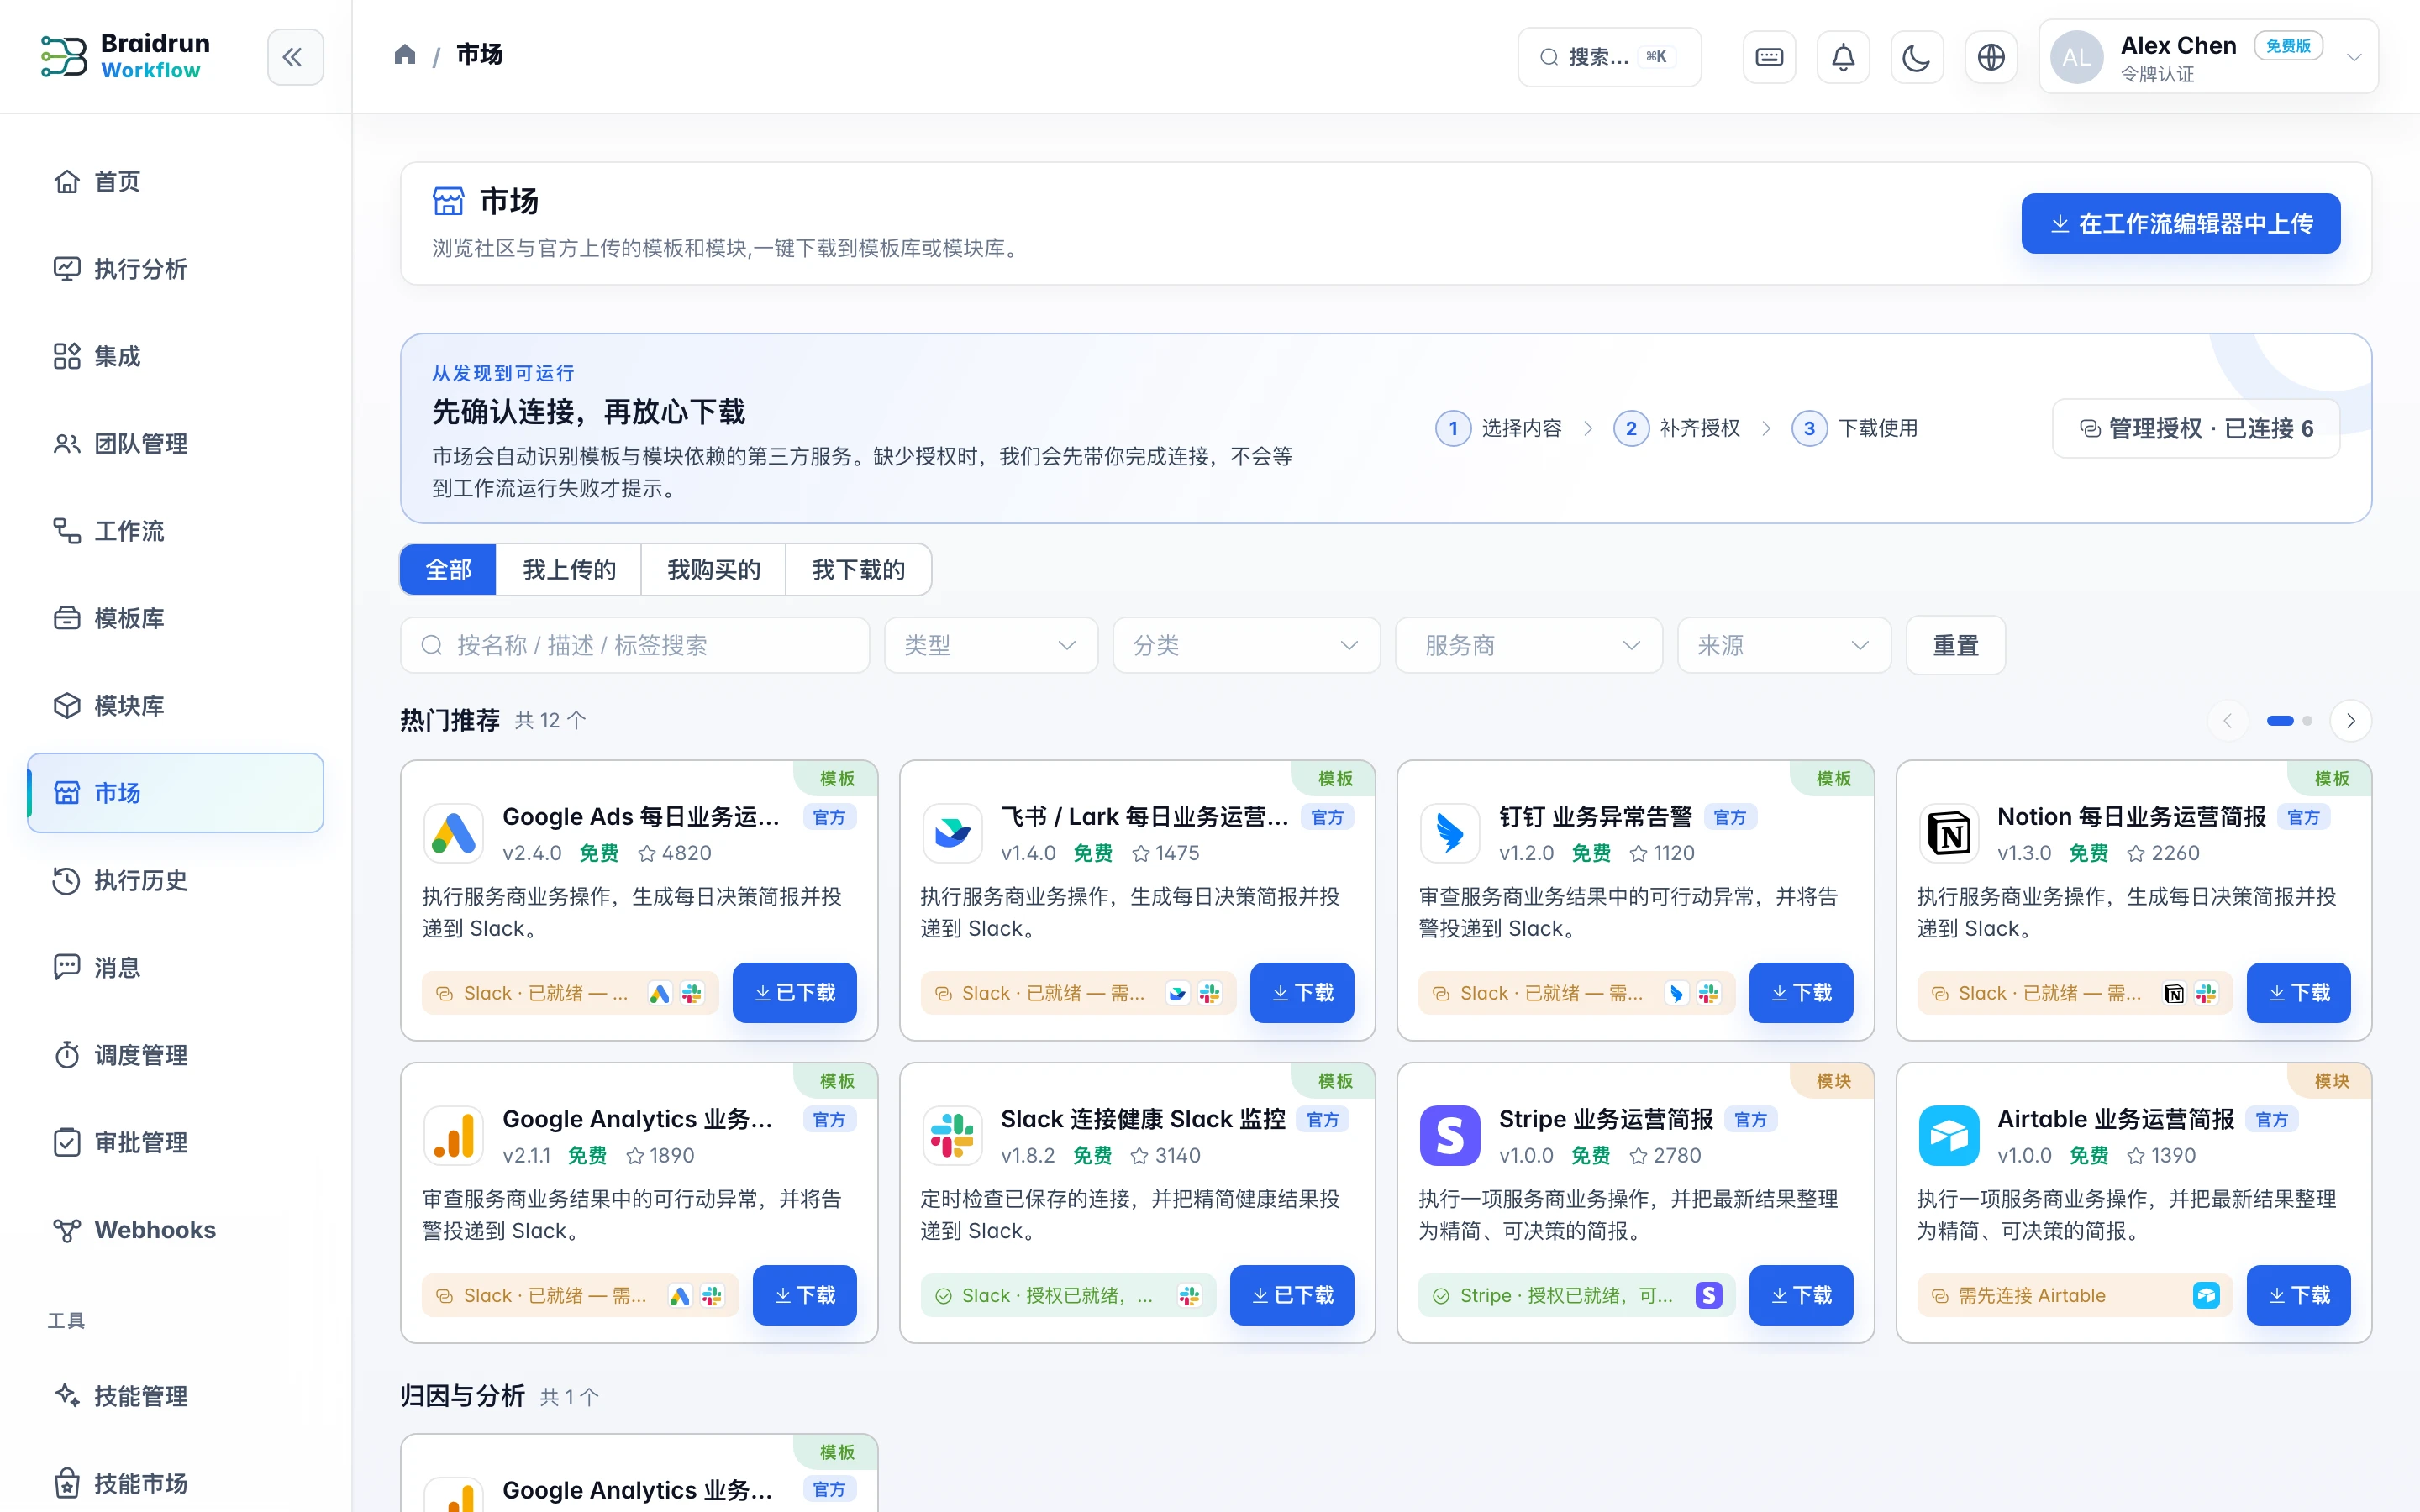Open 工作流 sidebar item
This screenshot has width=2420, height=1512.
[x=176, y=531]
